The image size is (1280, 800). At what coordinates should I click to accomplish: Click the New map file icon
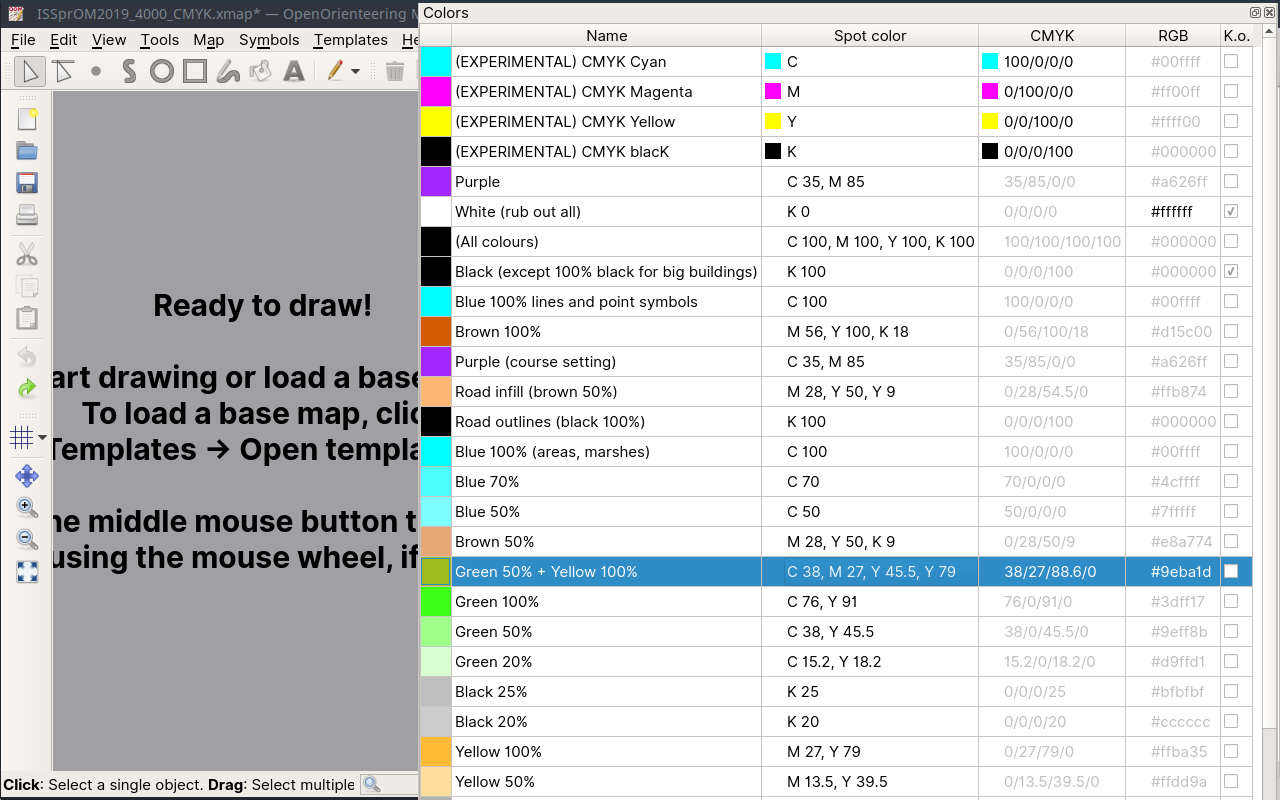(27, 119)
